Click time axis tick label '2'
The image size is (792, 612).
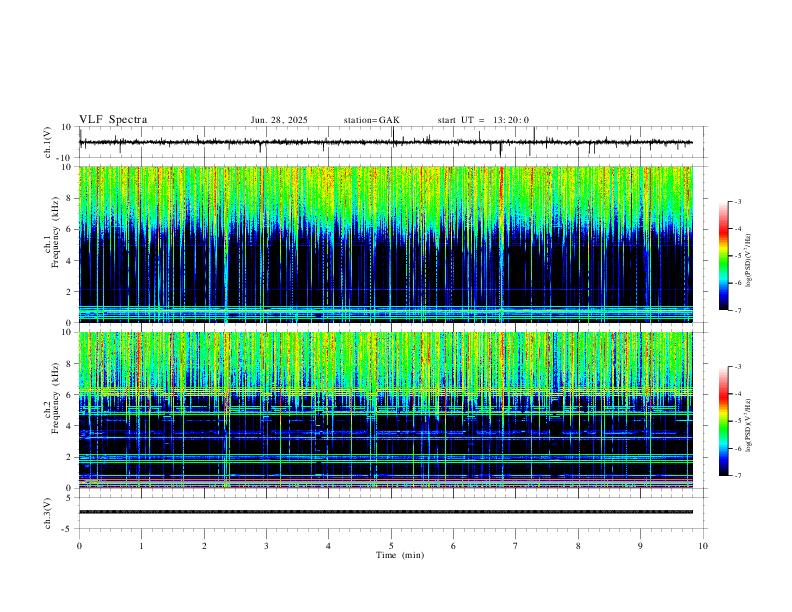pos(204,546)
